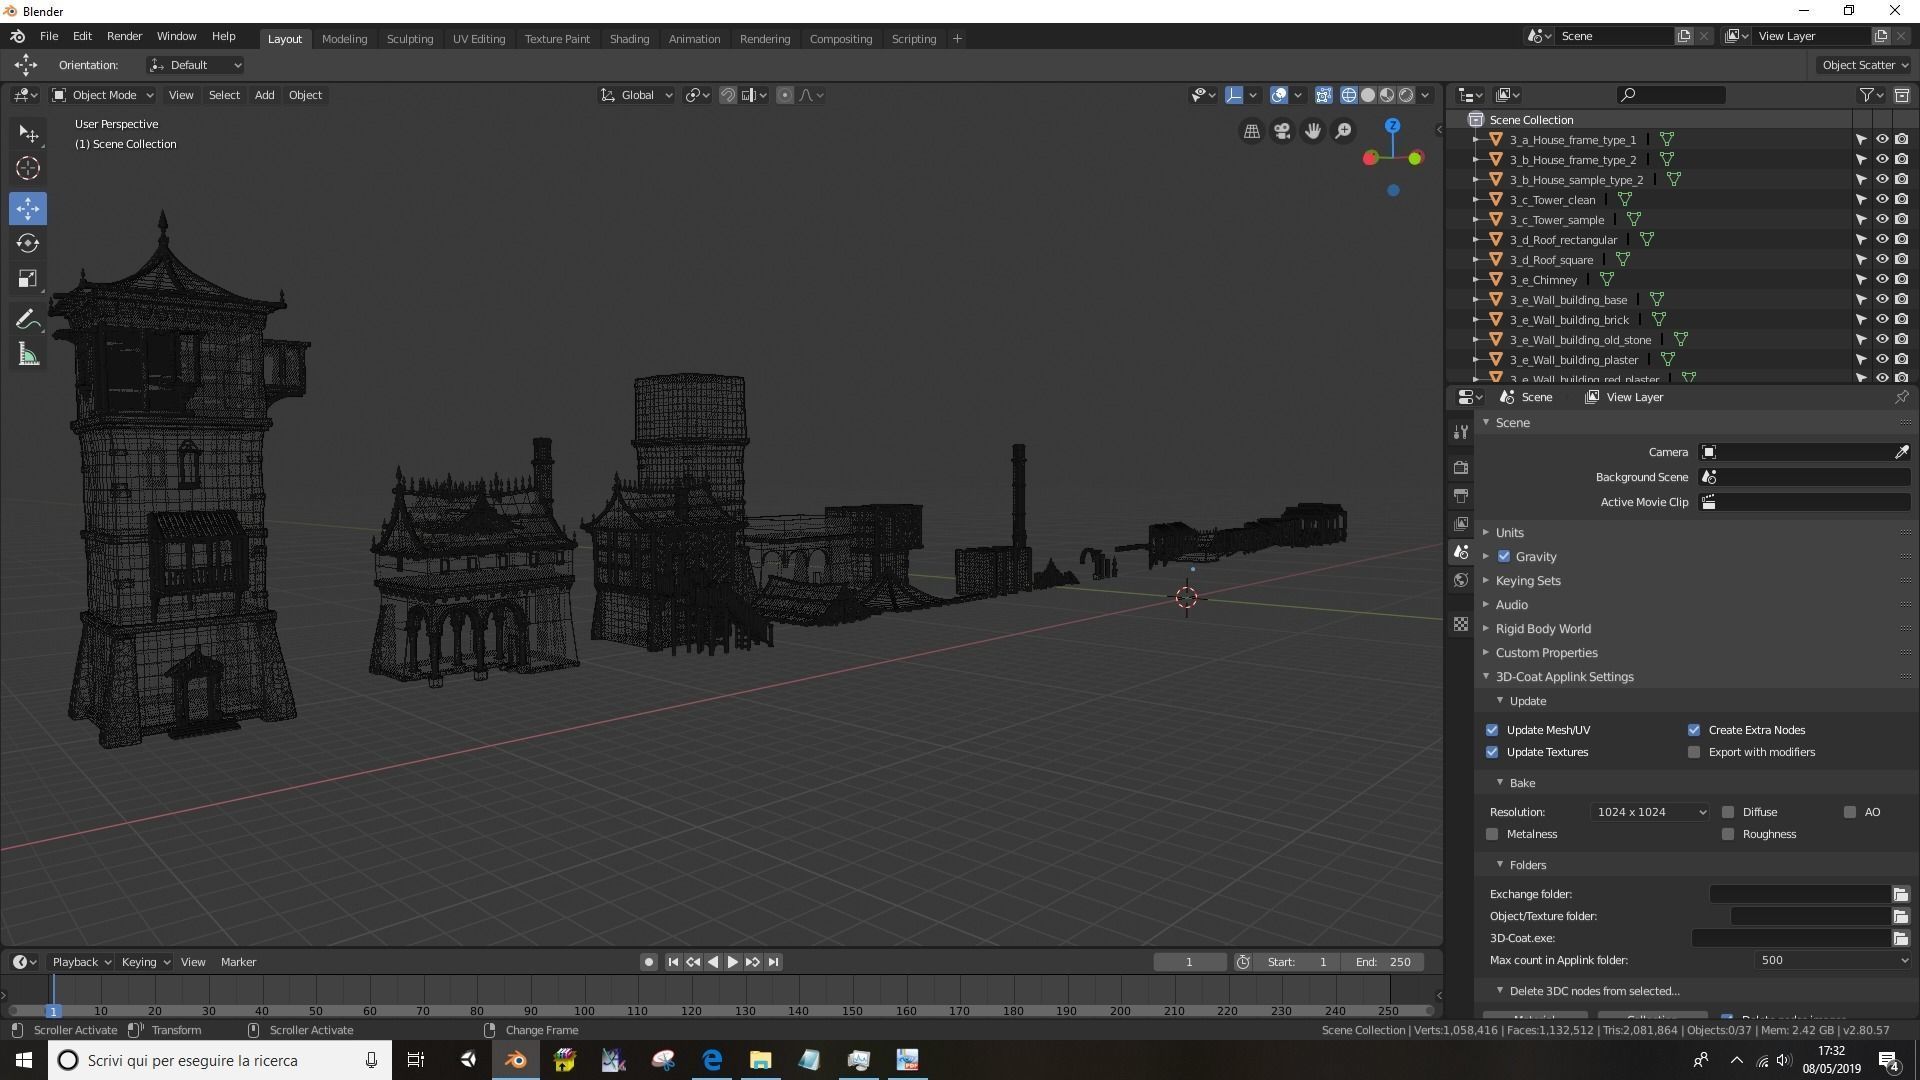Image resolution: width=1920 pixels, height=1080 pixels.
Task: Select the Rotate tool
Action: click(28, 243)
